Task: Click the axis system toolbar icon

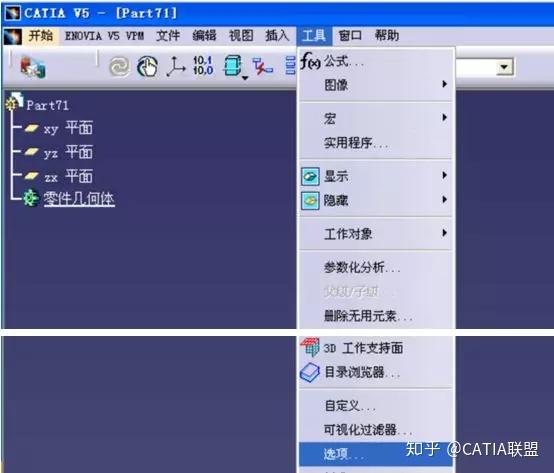Action: pyautogui.click(x=175, y=66)
